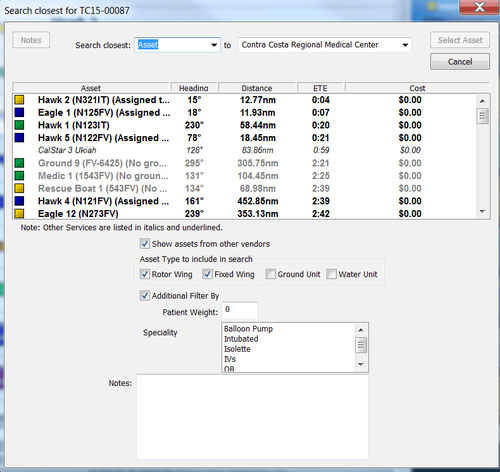The height and width of the screenshot is (472, 500).
Task: Enable the Ground Unit asset type
Action: pyautogui.click(x=270, y=274)
